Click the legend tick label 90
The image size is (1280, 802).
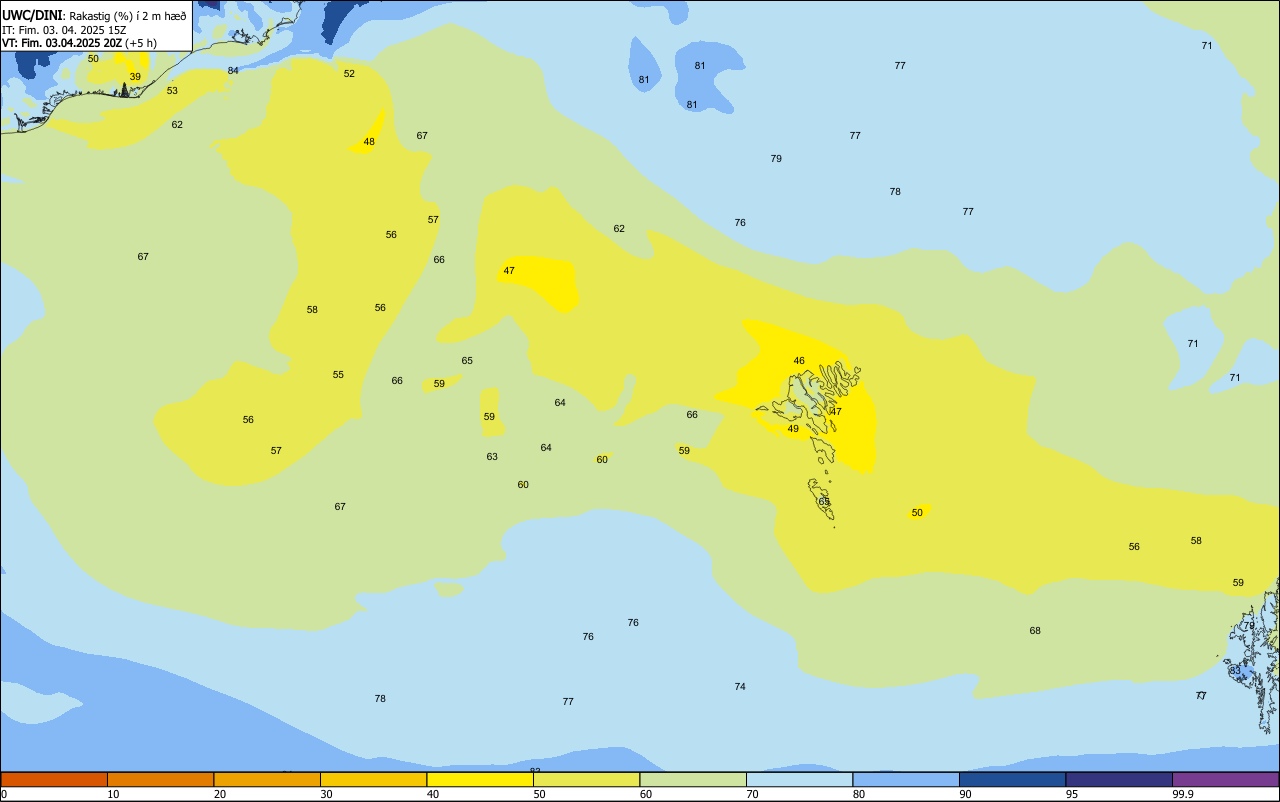pos(965,794)
